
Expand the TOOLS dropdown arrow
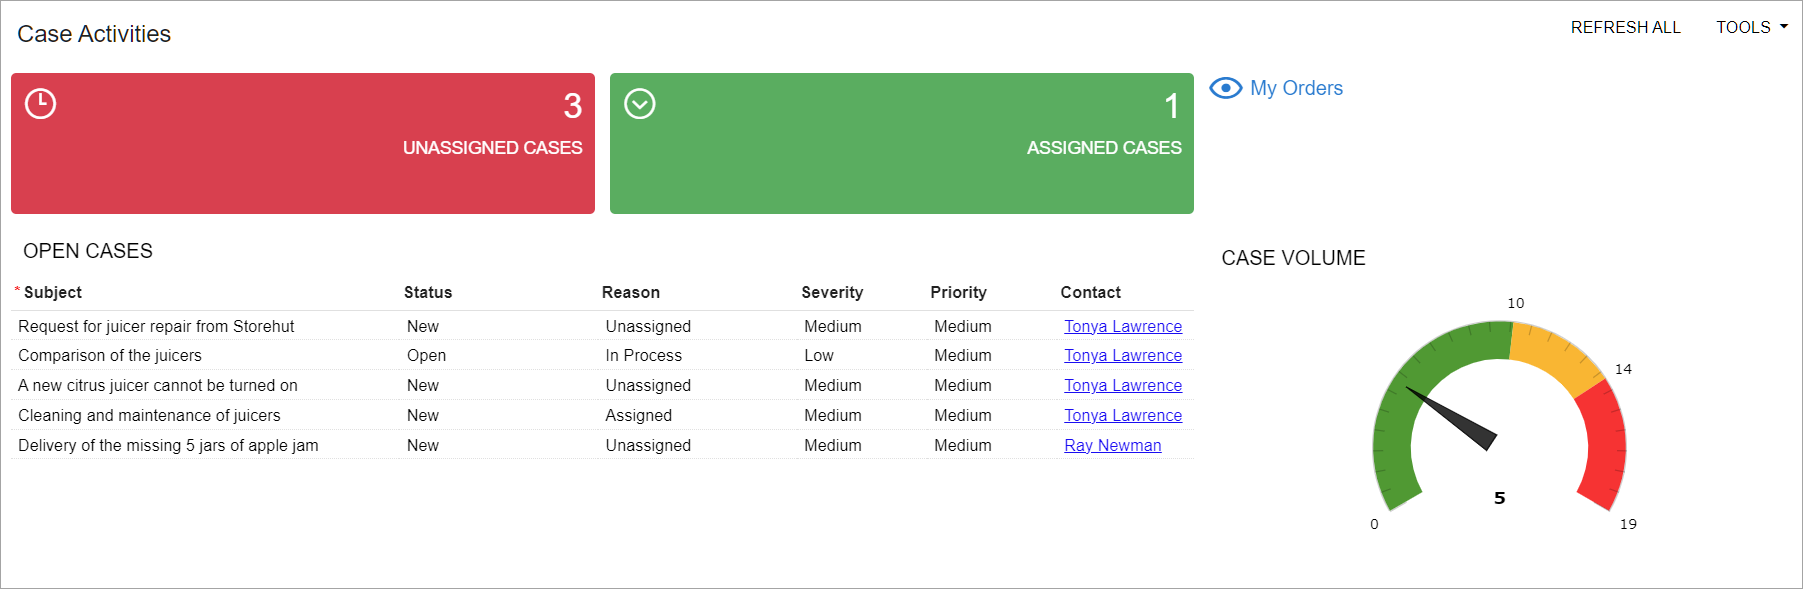(1784, 27)
